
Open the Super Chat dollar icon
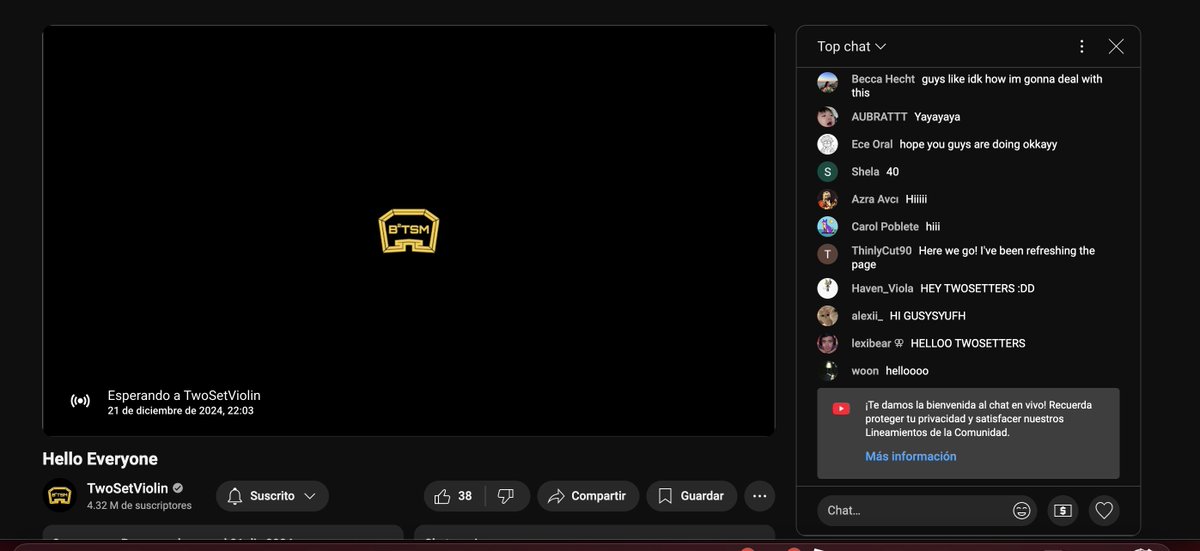point(1063,510)
